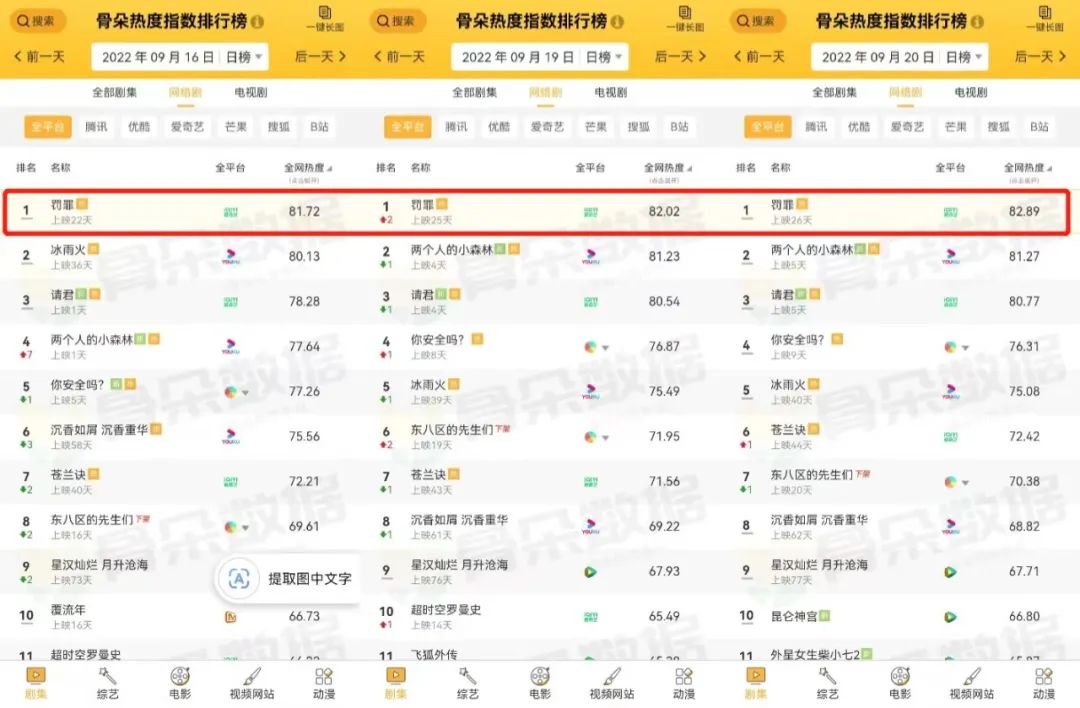The height and width of the screenshot is (708, 1080).
Task: Open 剧集 in the Sept 16 panel's bottom bar
Action: (36, 683)
